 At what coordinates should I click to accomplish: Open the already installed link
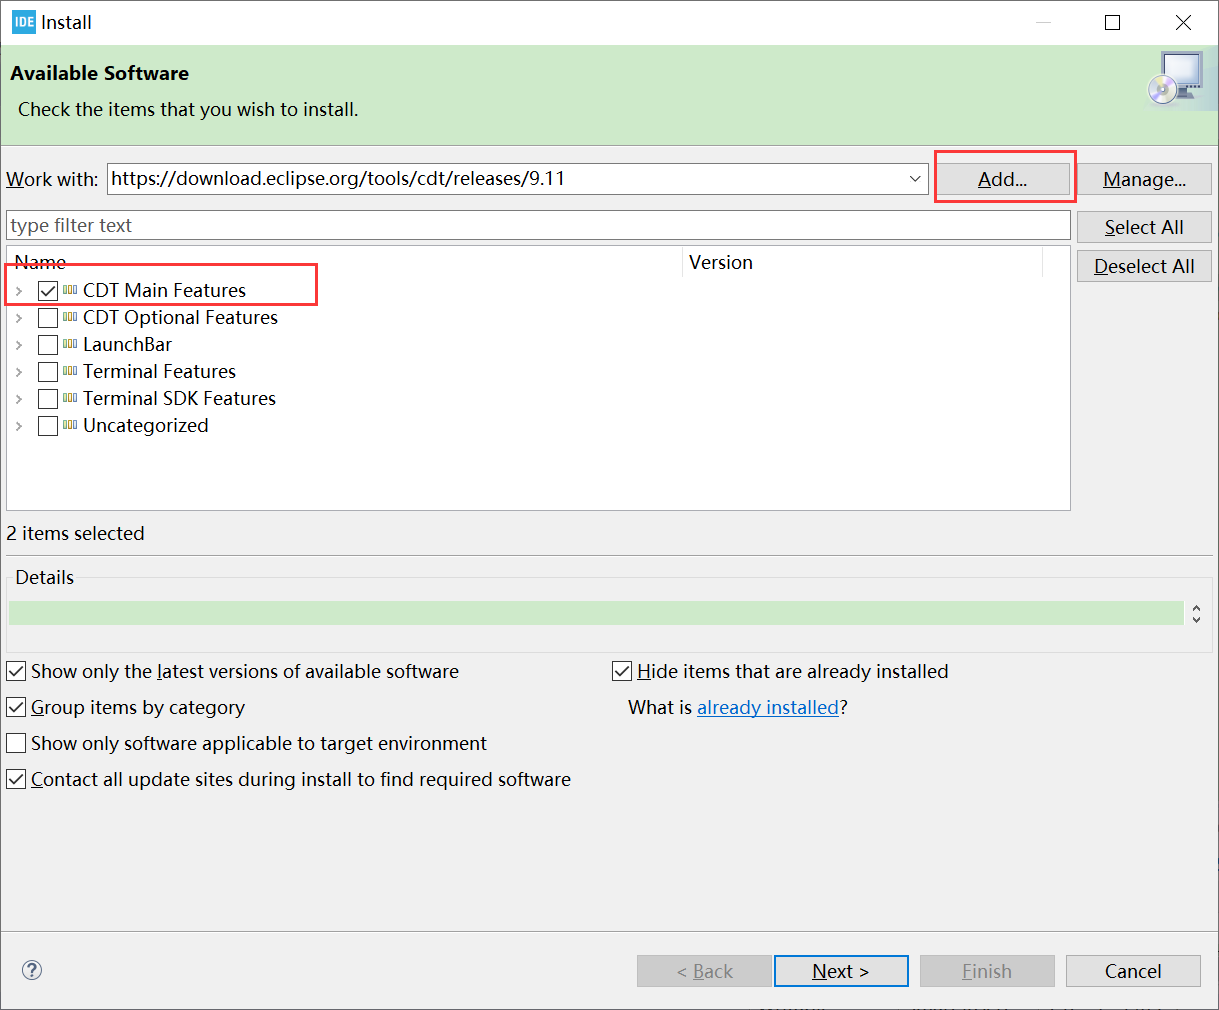(768, 707)
